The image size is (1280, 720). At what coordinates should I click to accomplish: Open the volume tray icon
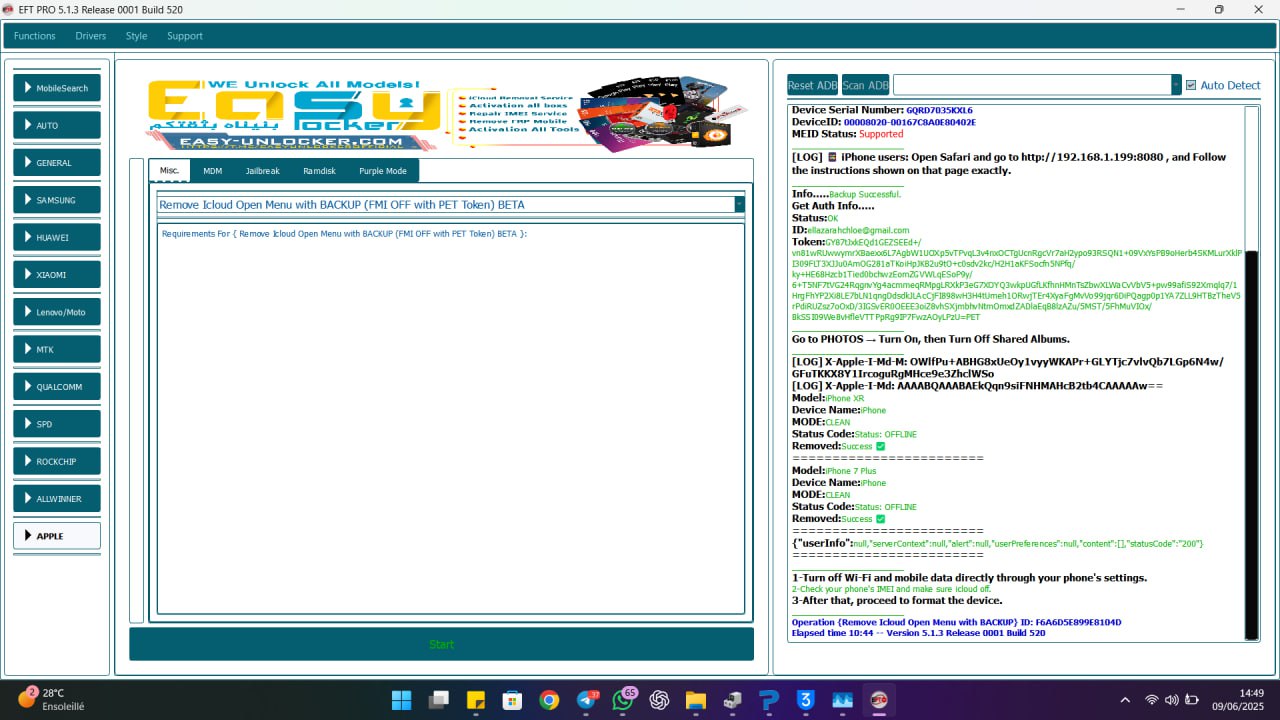pos(1172,700)
